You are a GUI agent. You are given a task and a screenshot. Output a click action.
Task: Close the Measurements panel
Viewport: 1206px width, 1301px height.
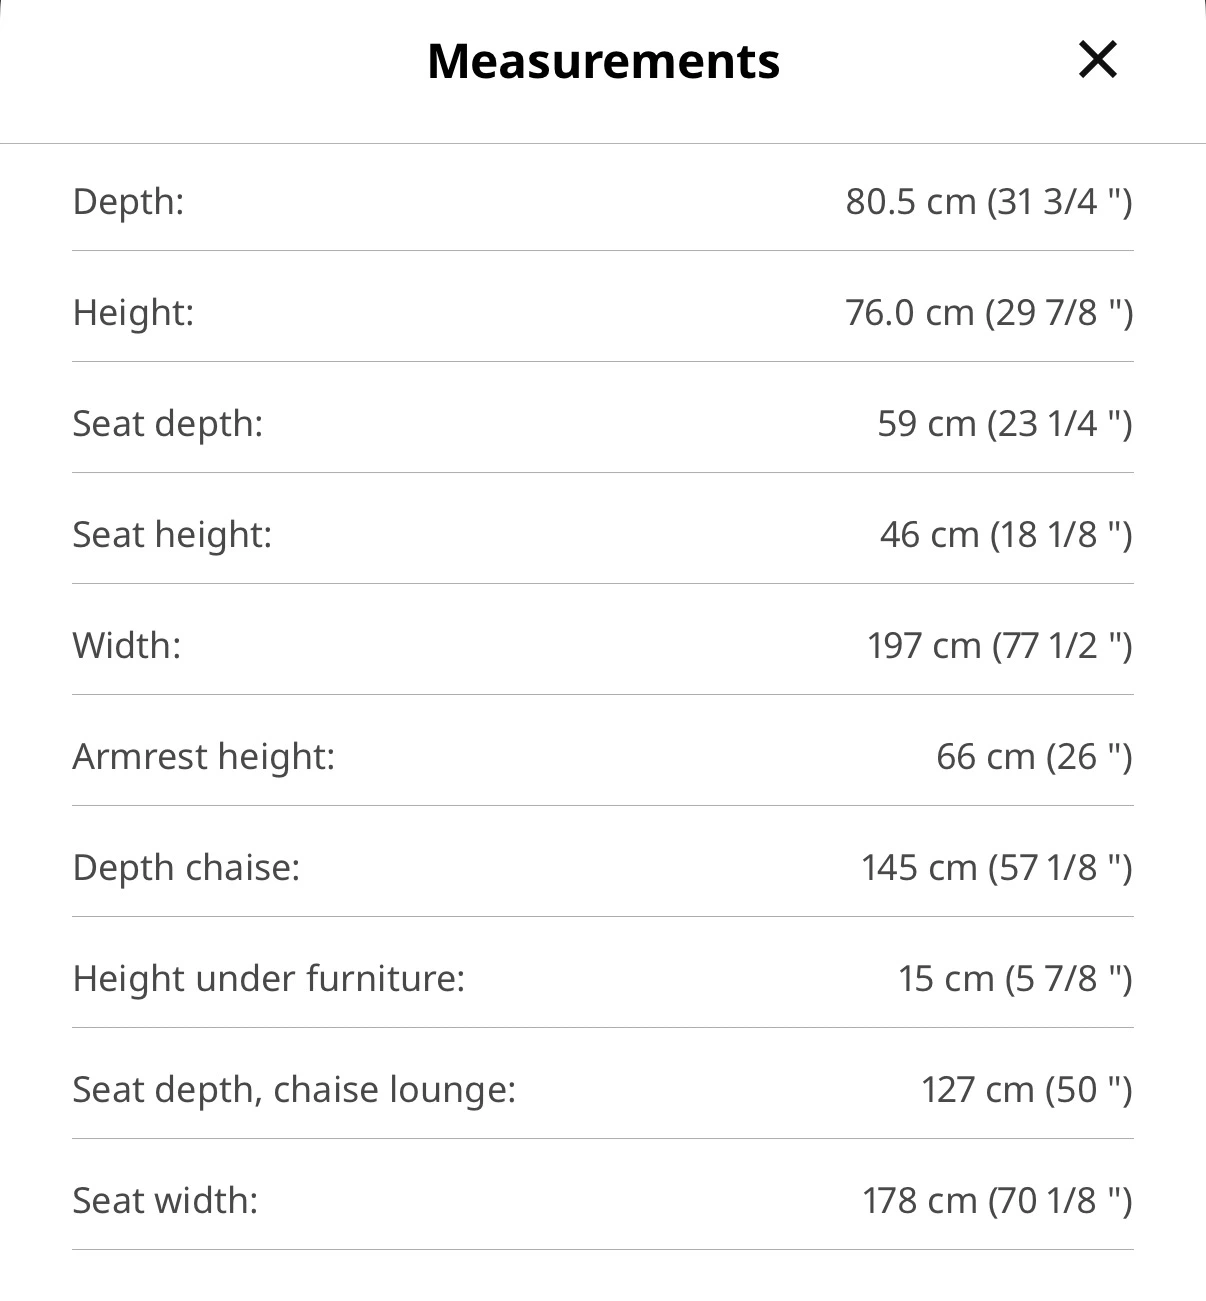(x=1098, y=60)
